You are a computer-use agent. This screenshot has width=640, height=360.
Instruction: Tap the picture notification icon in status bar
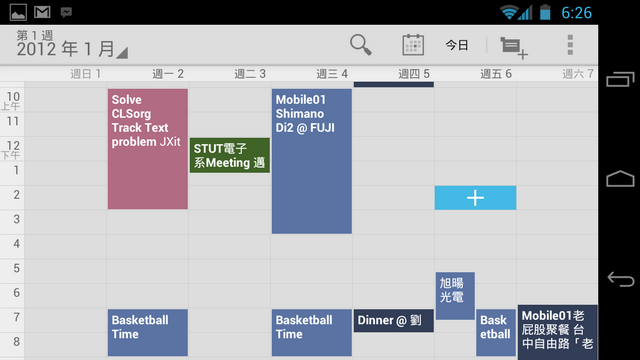coord(18,12)
